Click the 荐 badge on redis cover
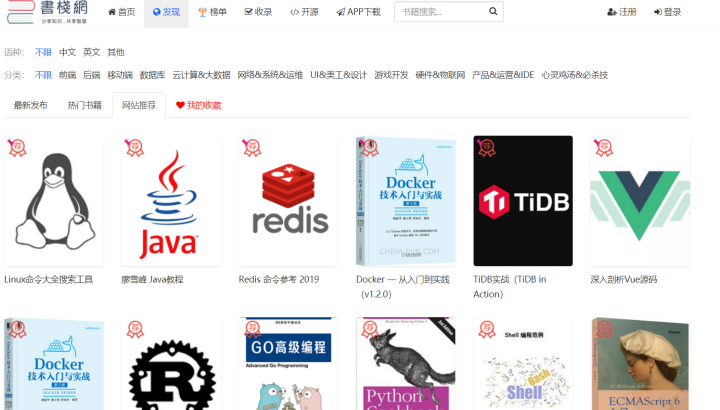Image resolution: width=720 pixels, height=410 pixels. tap(252, 148)
